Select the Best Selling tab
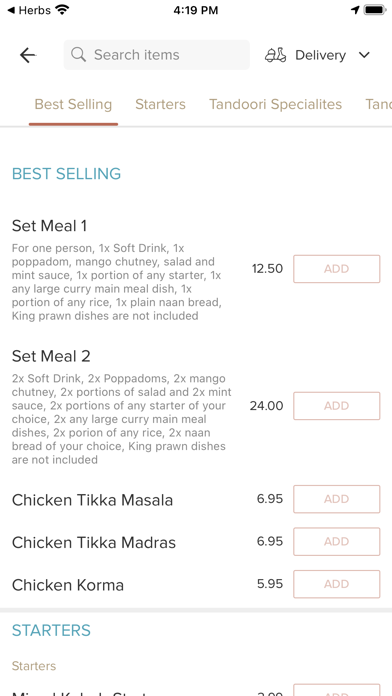Image resolution: width=392 pixels, height=696 pixels. click(x=73, y=104)
